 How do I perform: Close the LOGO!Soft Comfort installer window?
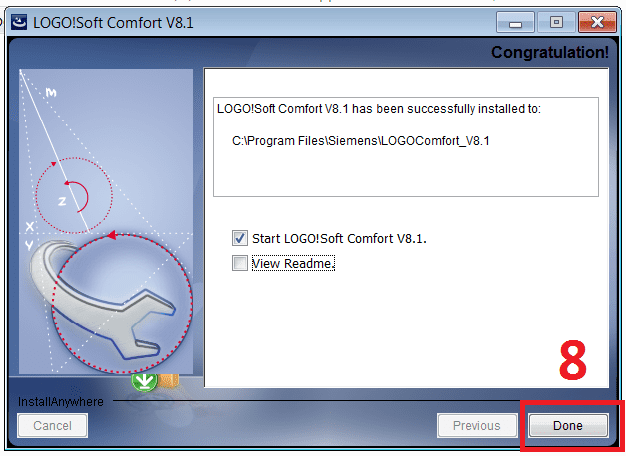coord(597,22)
